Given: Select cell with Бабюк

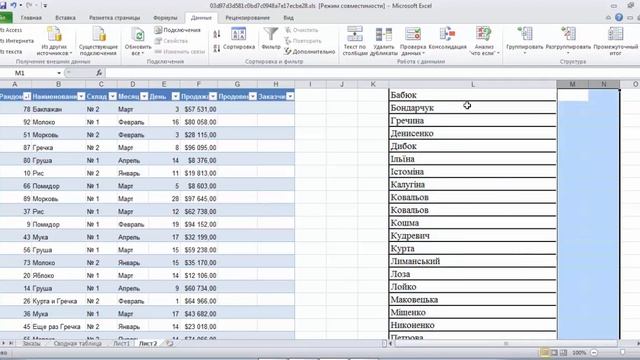Looking at the screenshot, I should pos(473,95).
